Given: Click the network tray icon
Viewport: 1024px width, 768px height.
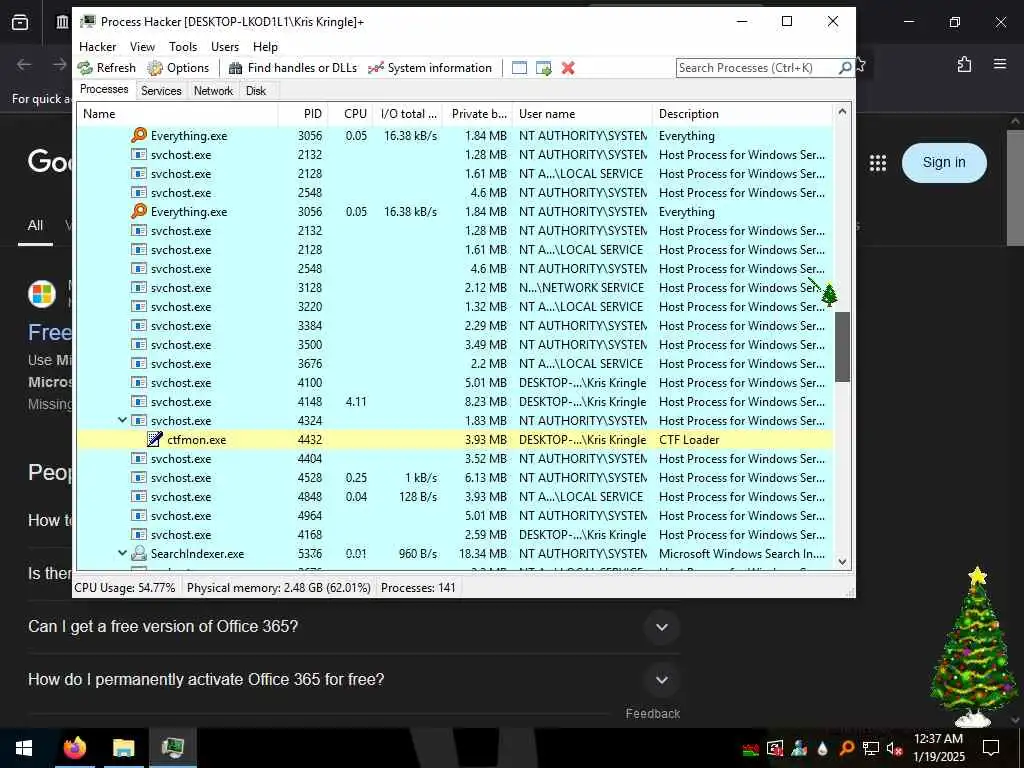Looking at the screenshot, I should [871, 748].
